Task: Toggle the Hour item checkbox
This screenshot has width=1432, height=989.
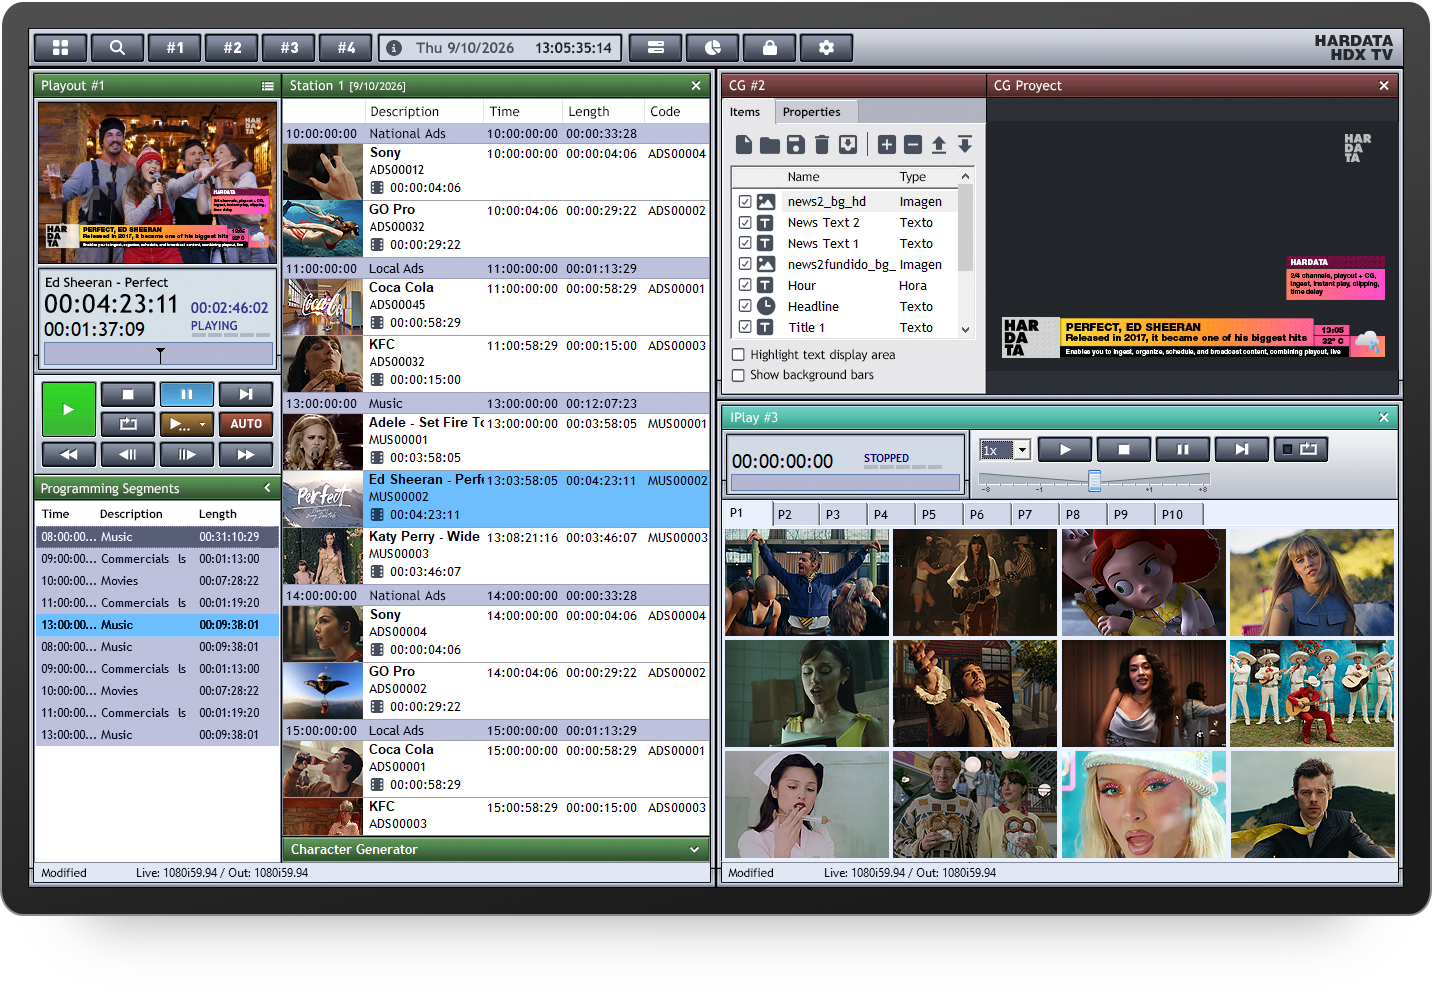Action: coord(745,285)
